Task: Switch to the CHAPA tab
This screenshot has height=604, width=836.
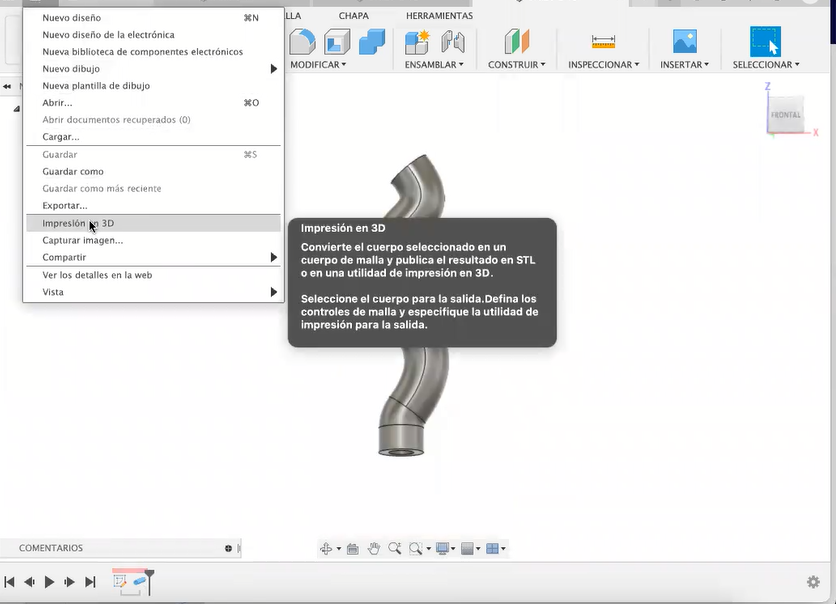Action: (x=353, y=16)
